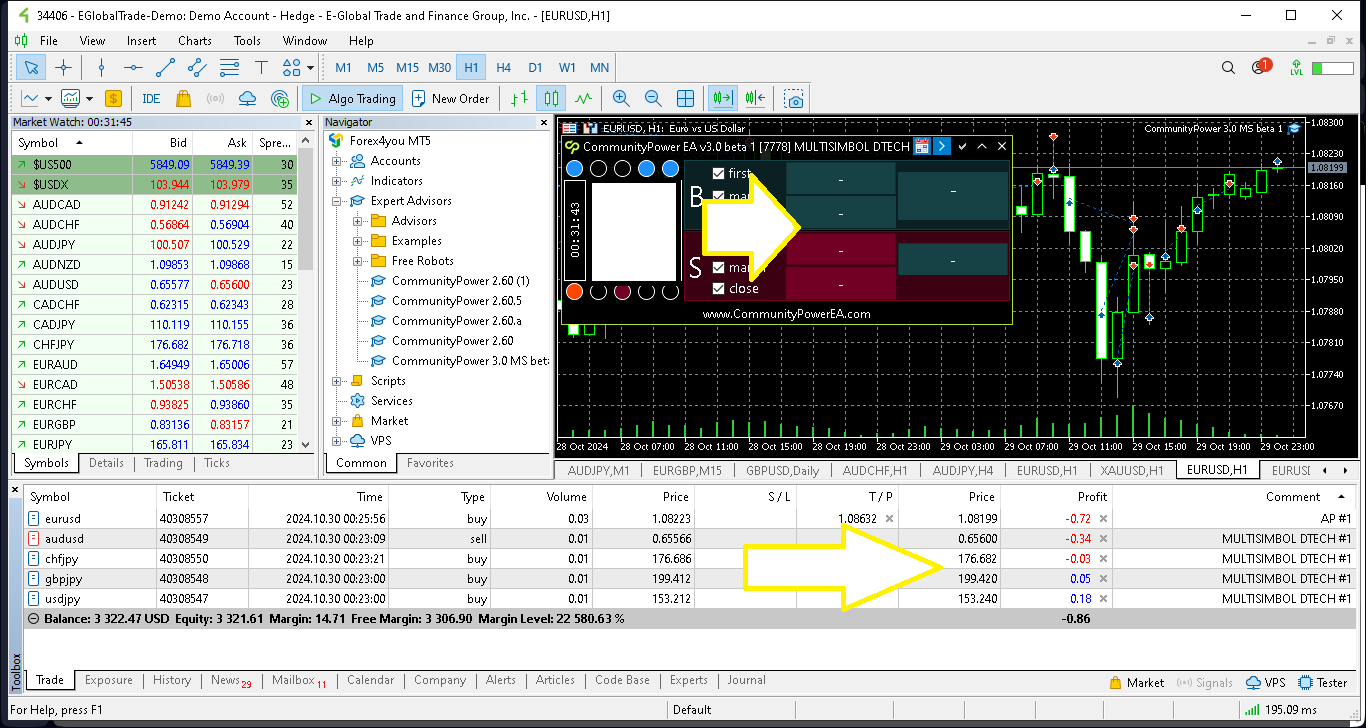This screenshot has height=728, width=1368.
Task: Switch chart to line chart style
Action: click(x=583, y=99)
